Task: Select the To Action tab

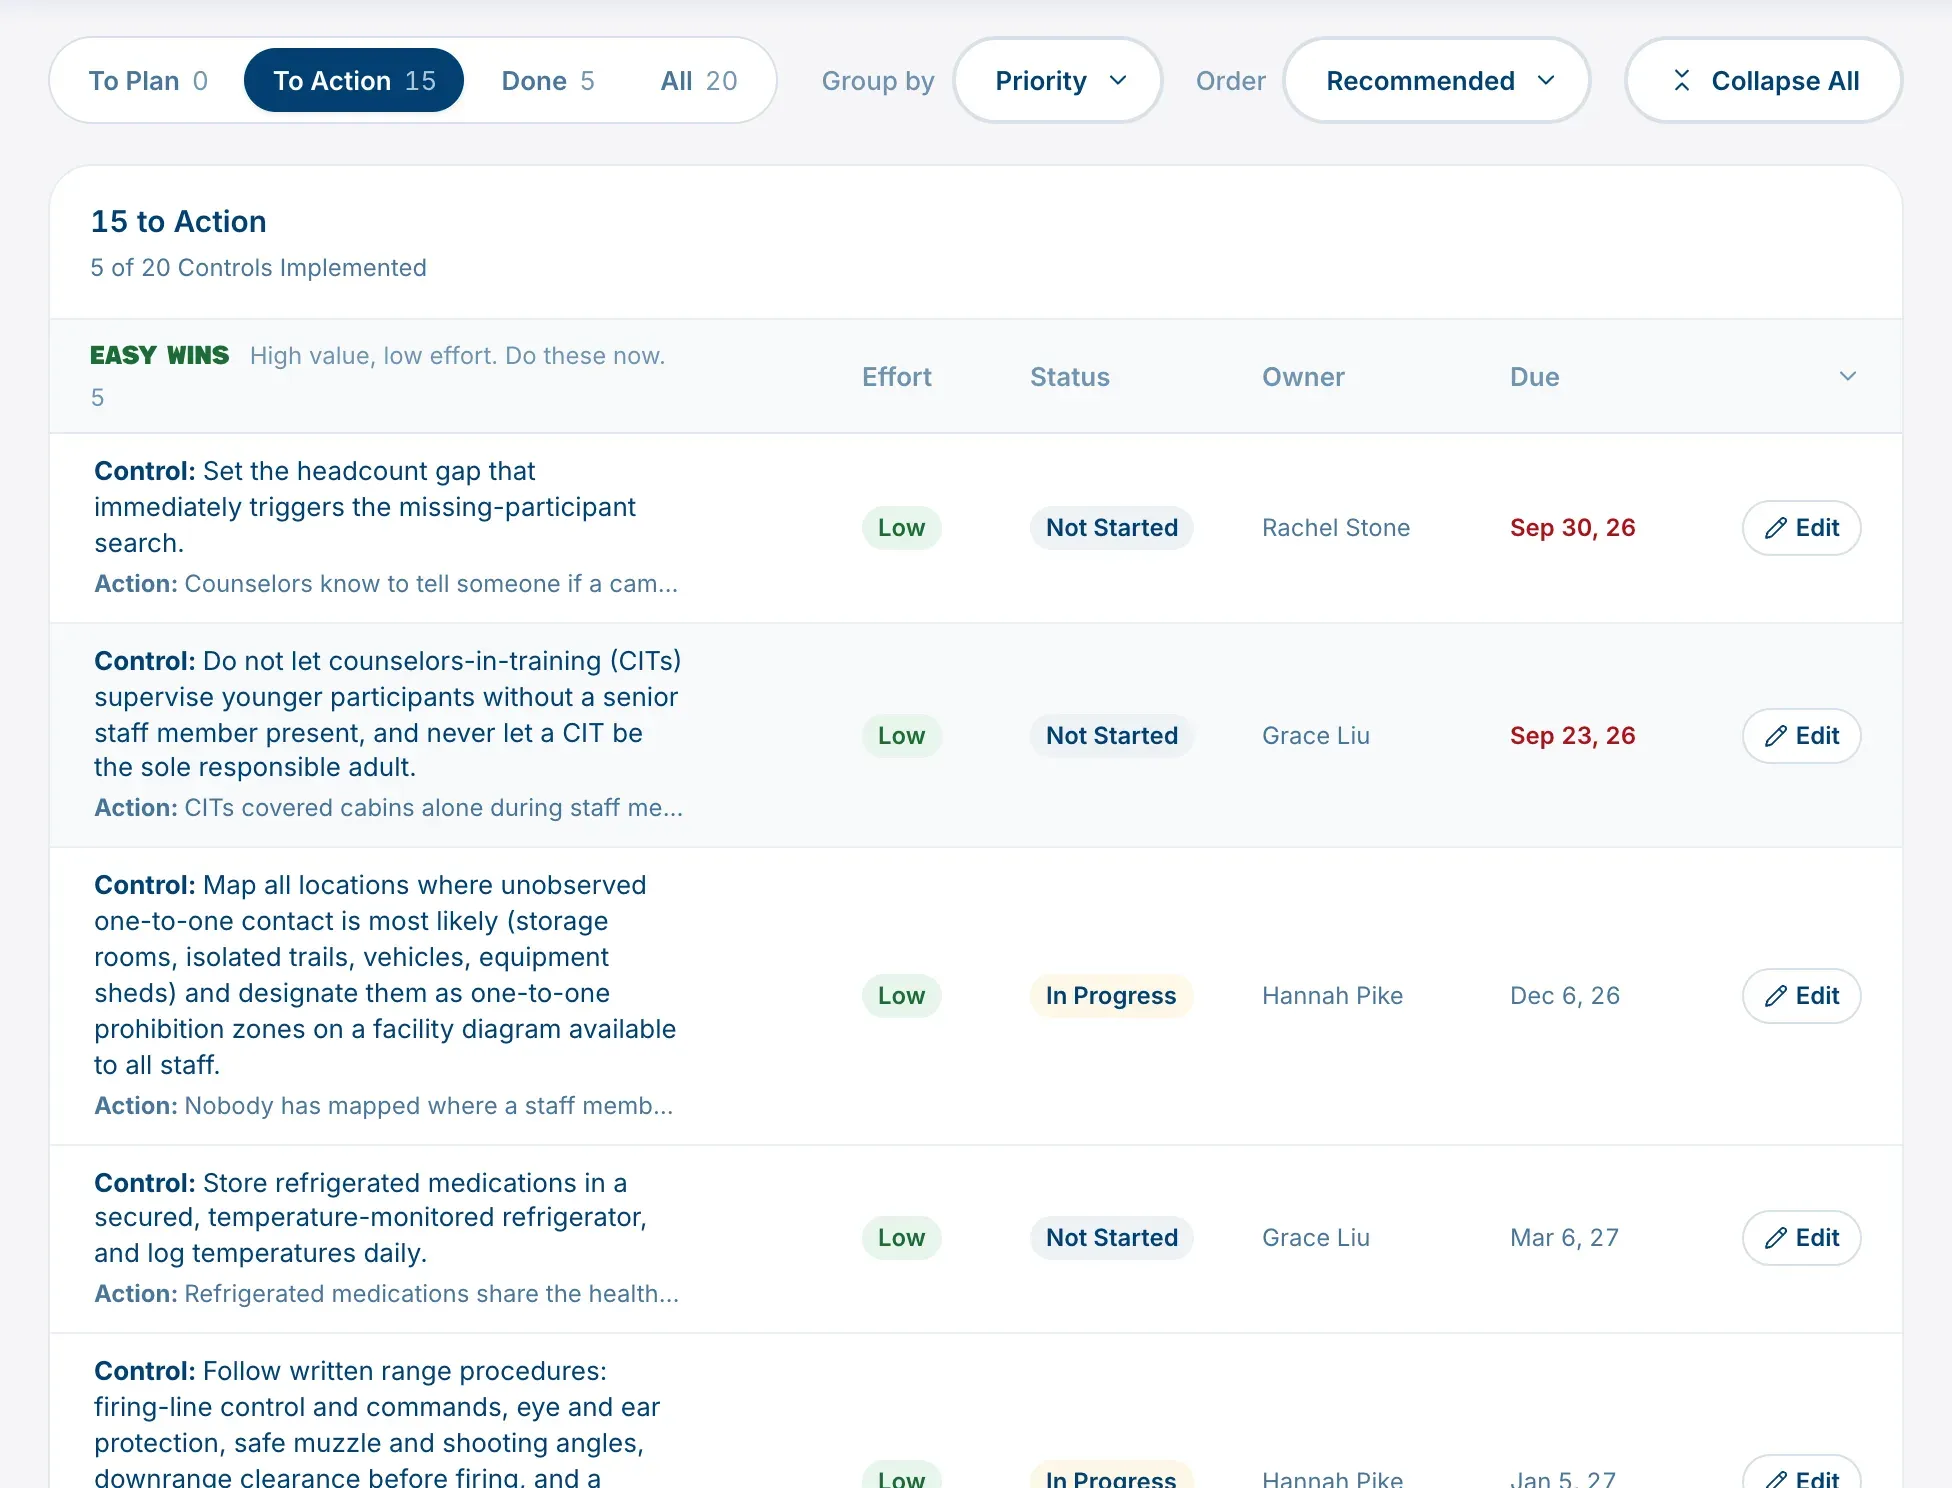Action: pyautogui.click(x=354, y=81)
